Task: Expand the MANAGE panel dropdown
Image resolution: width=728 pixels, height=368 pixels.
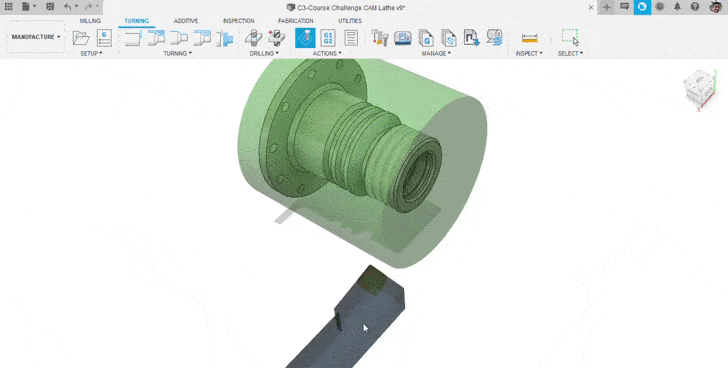Action: click(x=436, y=53)
